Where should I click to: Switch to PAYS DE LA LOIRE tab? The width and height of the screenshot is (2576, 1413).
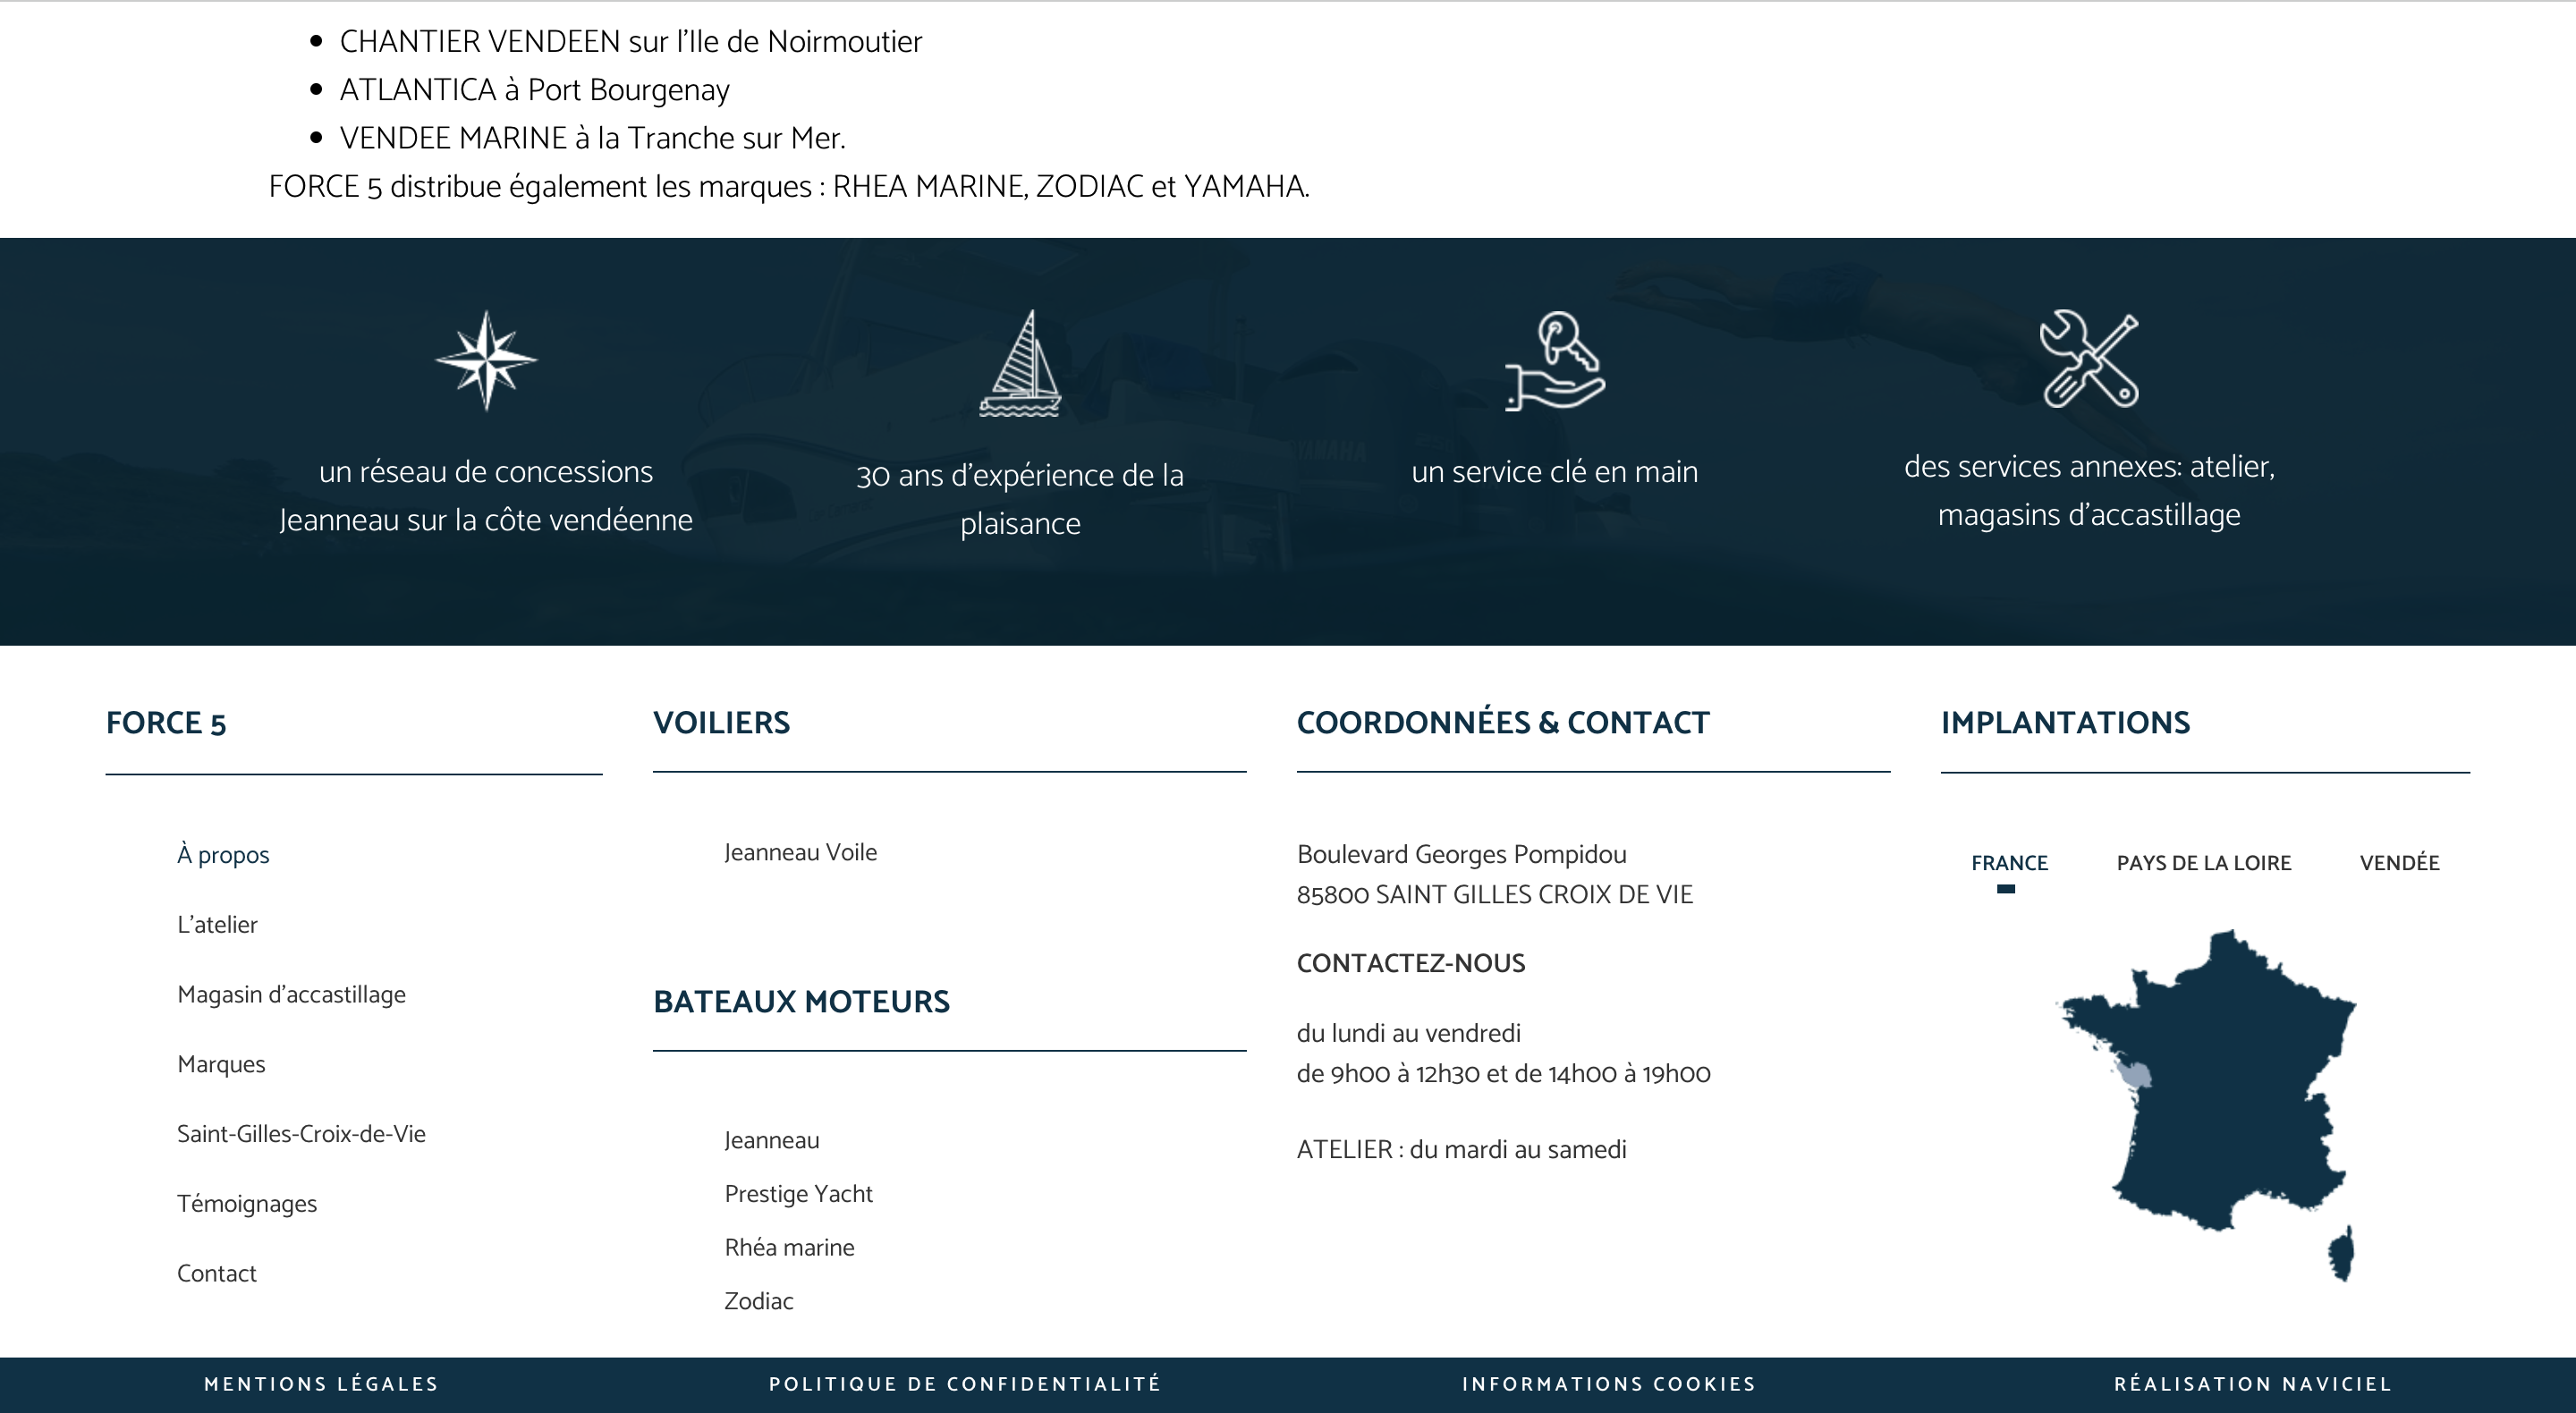tap(2203, 863)
